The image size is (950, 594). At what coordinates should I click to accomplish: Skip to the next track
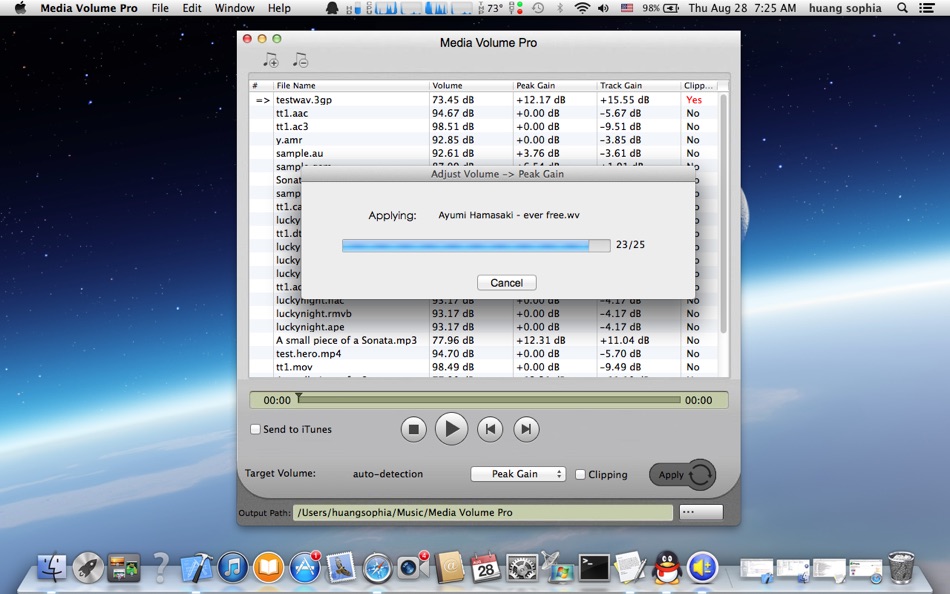526,429
